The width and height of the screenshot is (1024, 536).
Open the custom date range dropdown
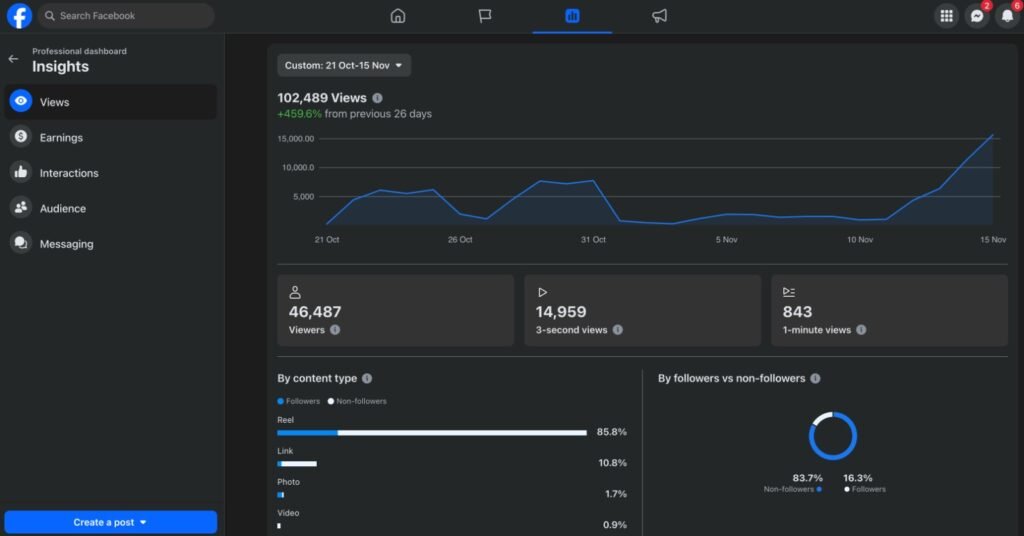pyautogui.click(x=344, y=65)
